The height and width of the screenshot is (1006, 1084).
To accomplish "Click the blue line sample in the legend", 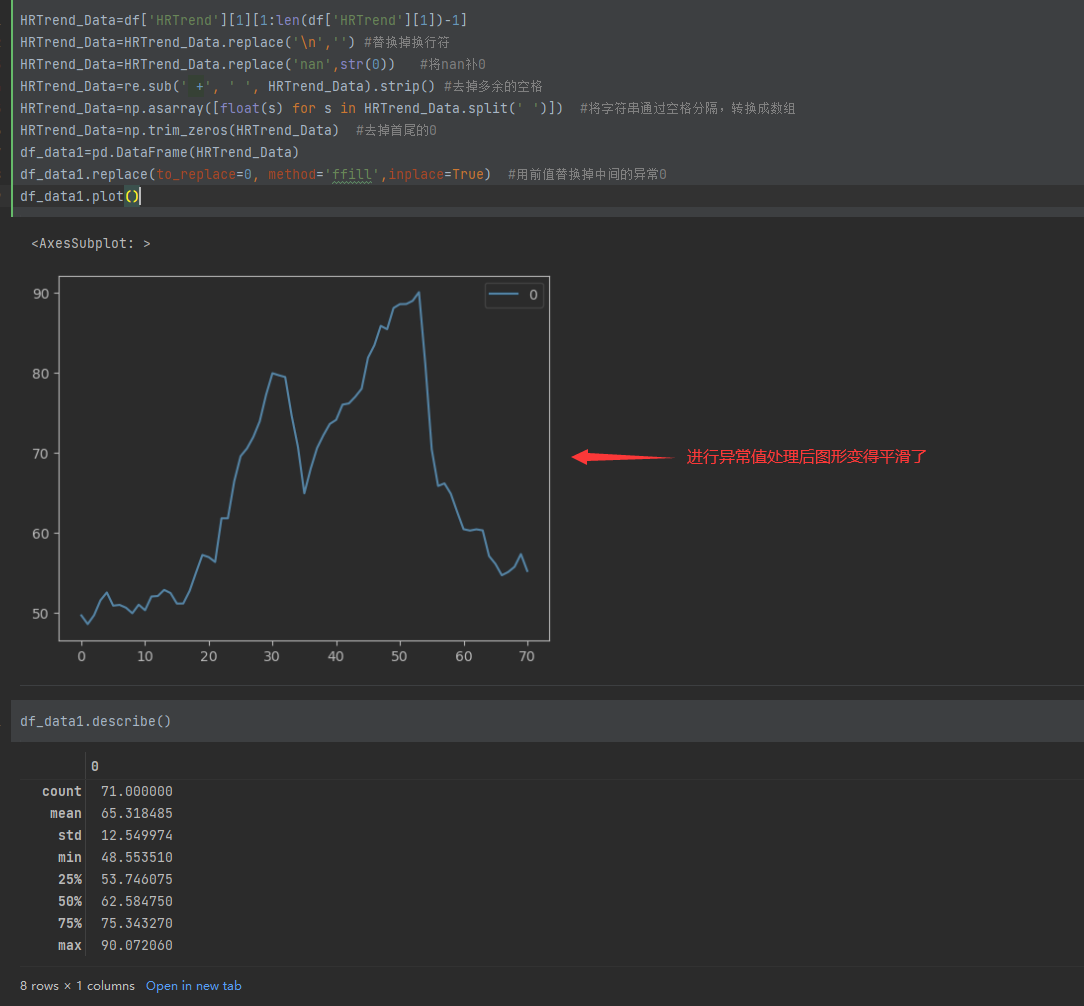I will click(504, 295).
